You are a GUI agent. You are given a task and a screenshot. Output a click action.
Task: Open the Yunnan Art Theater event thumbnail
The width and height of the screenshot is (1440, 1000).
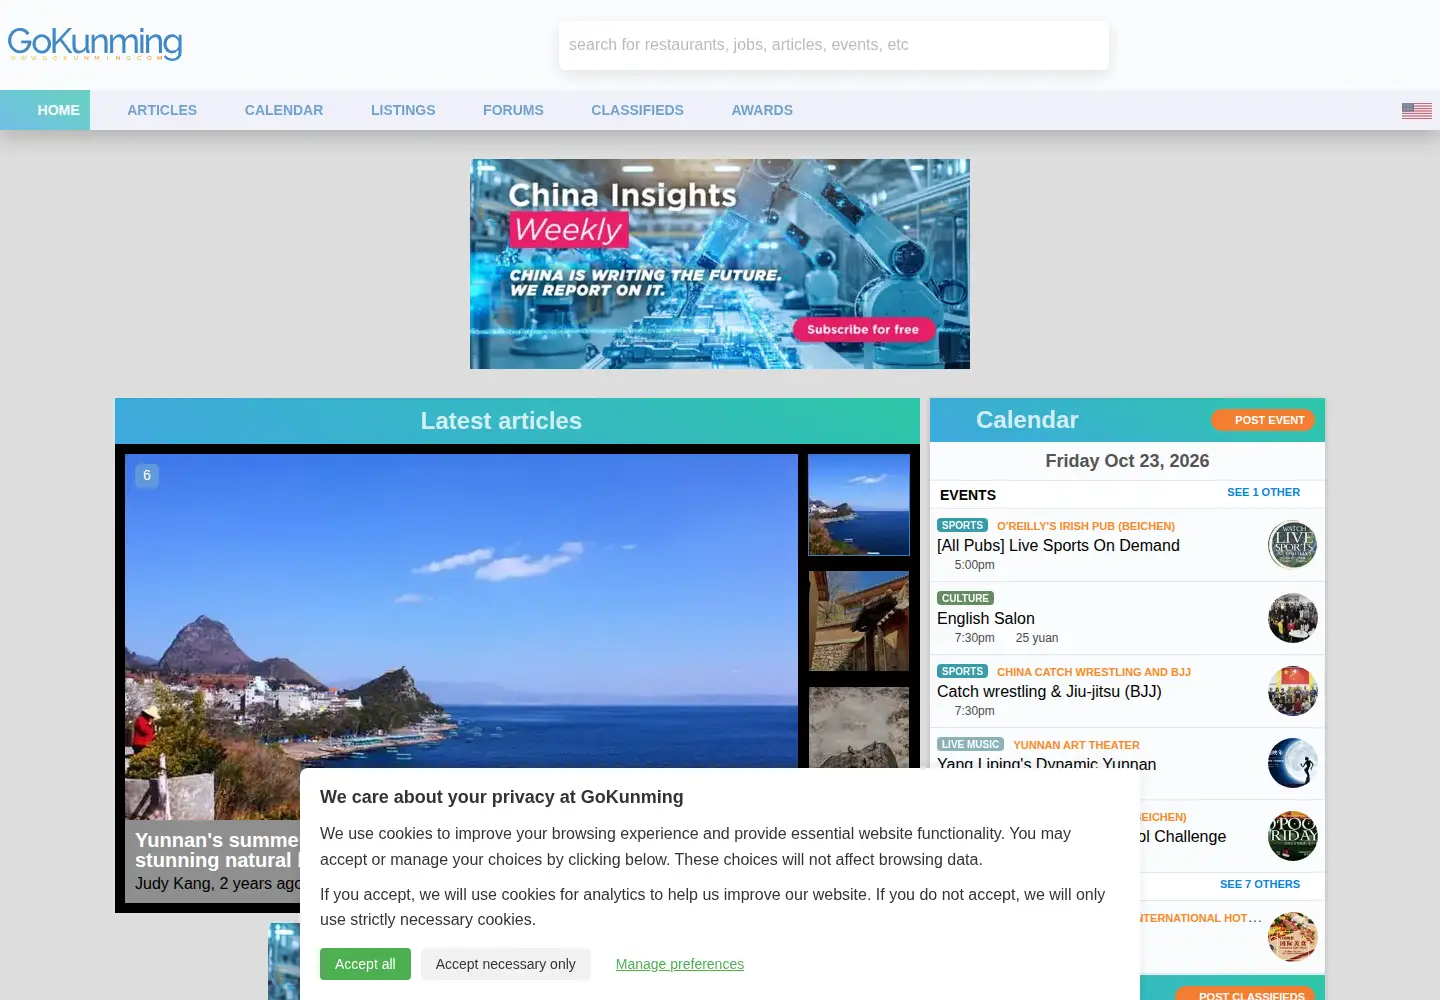point(1292,764)
